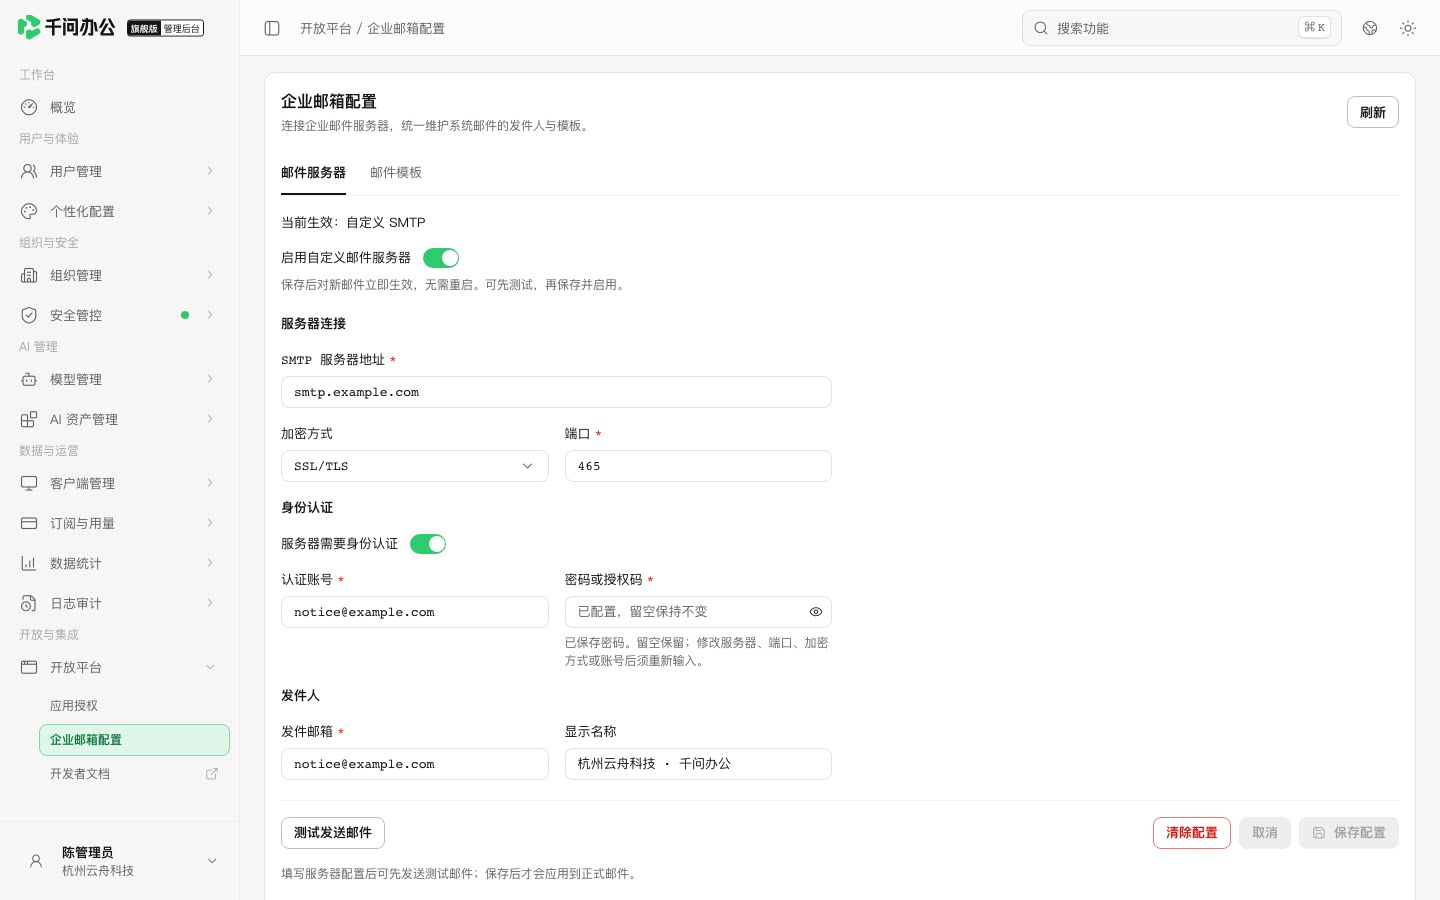Click the 取消 button

coord(1265,833)
